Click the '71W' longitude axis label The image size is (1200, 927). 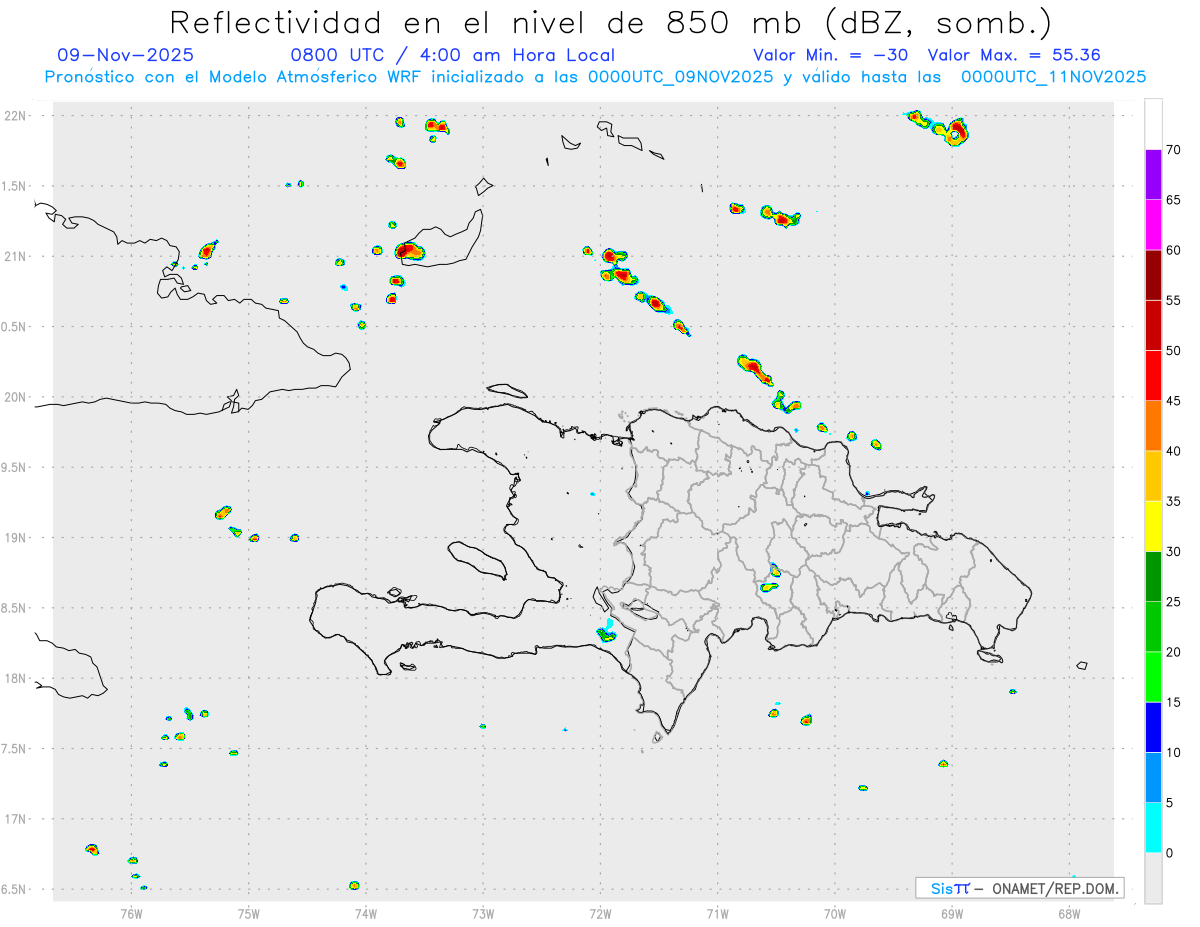pyautogui.click(x=717, y=914)
